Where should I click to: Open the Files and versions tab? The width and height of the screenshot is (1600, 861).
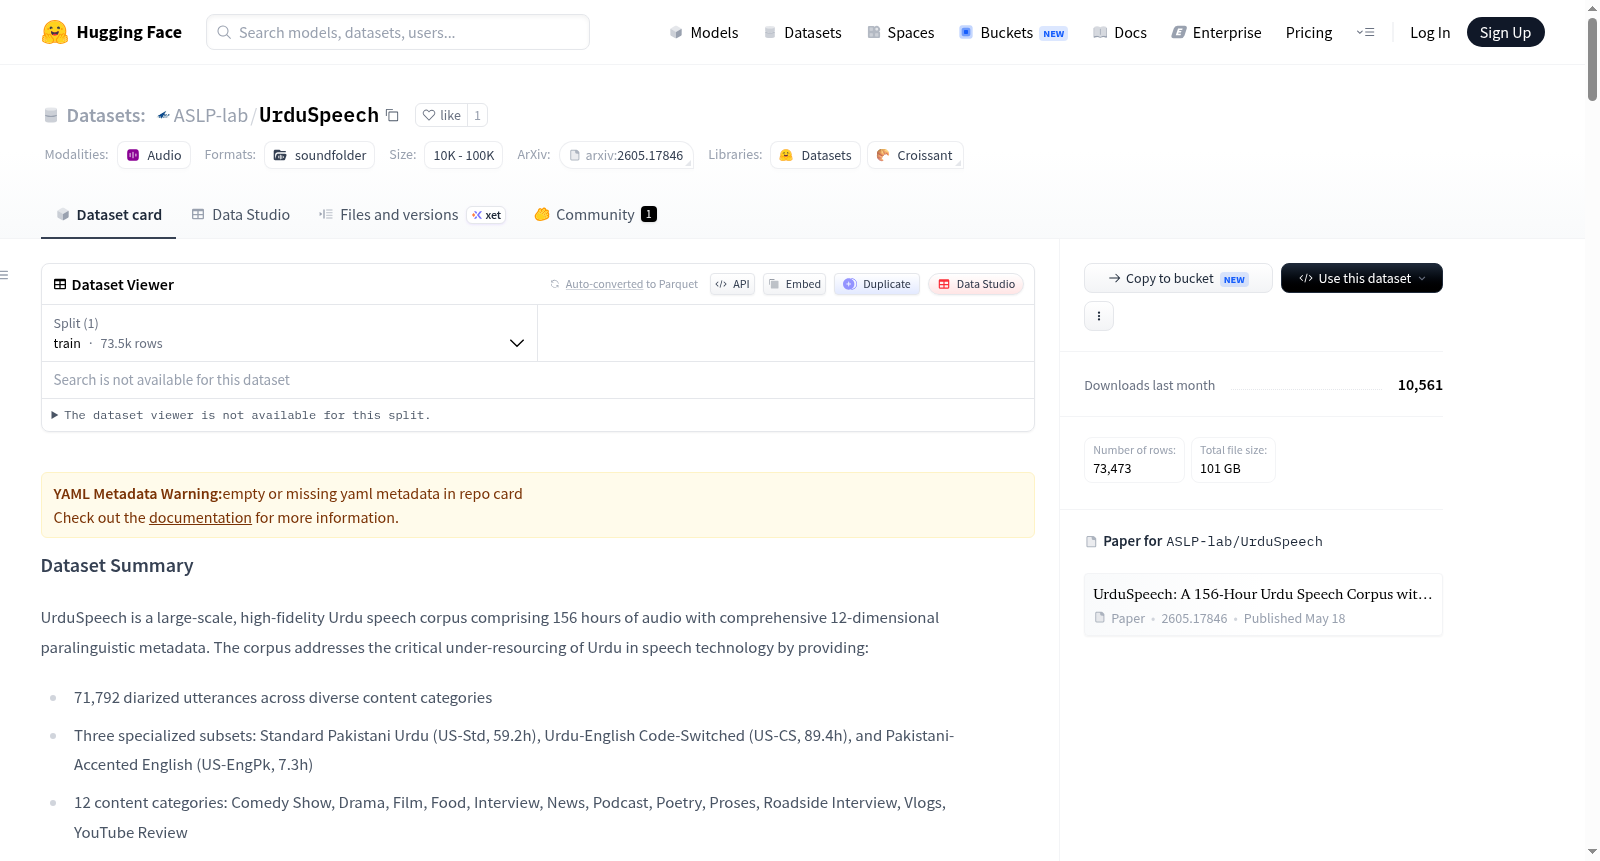(412, 214)
